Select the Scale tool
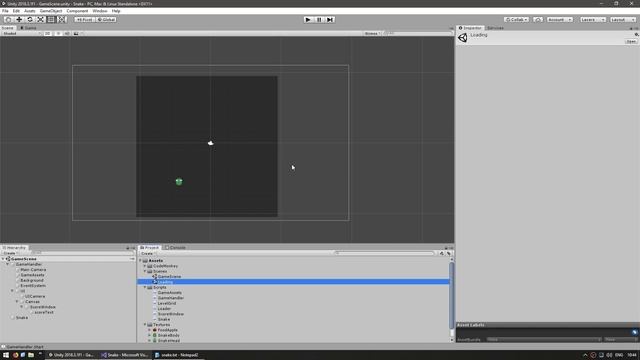The image size is (640, 360). [40, 20]
